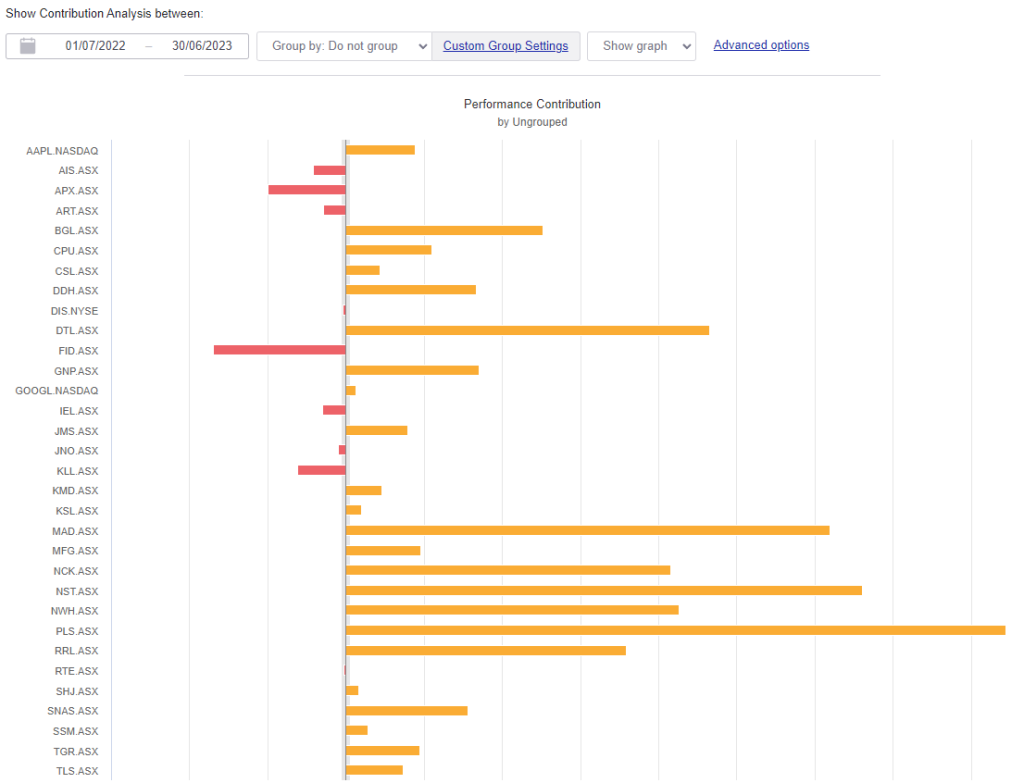This screenshot has width=1024, height=783.
Task: Select the DTL.ASX orange bar
Action: pos(528,330)
